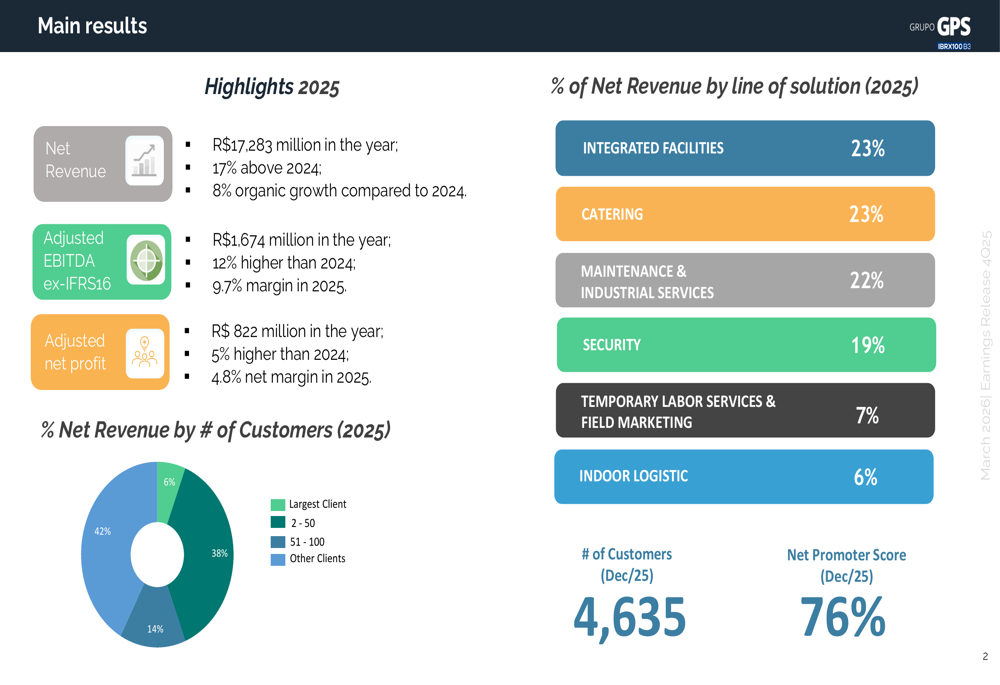Click the Main results slide title
The height and width of the screenshot is (685, 1000).
pos(92,26)
